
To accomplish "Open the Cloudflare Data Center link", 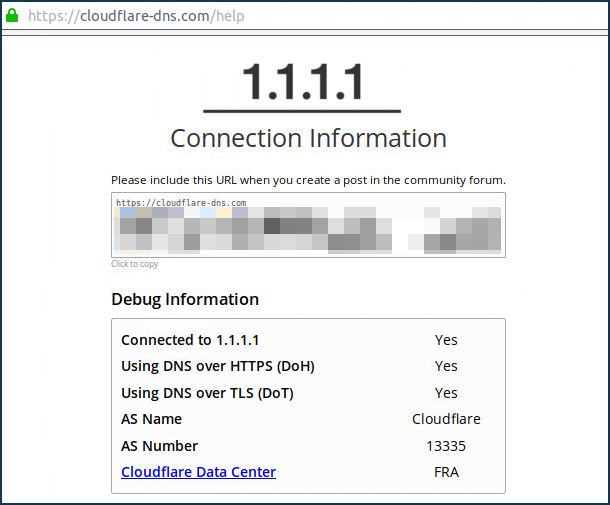I will pos(198,472).
